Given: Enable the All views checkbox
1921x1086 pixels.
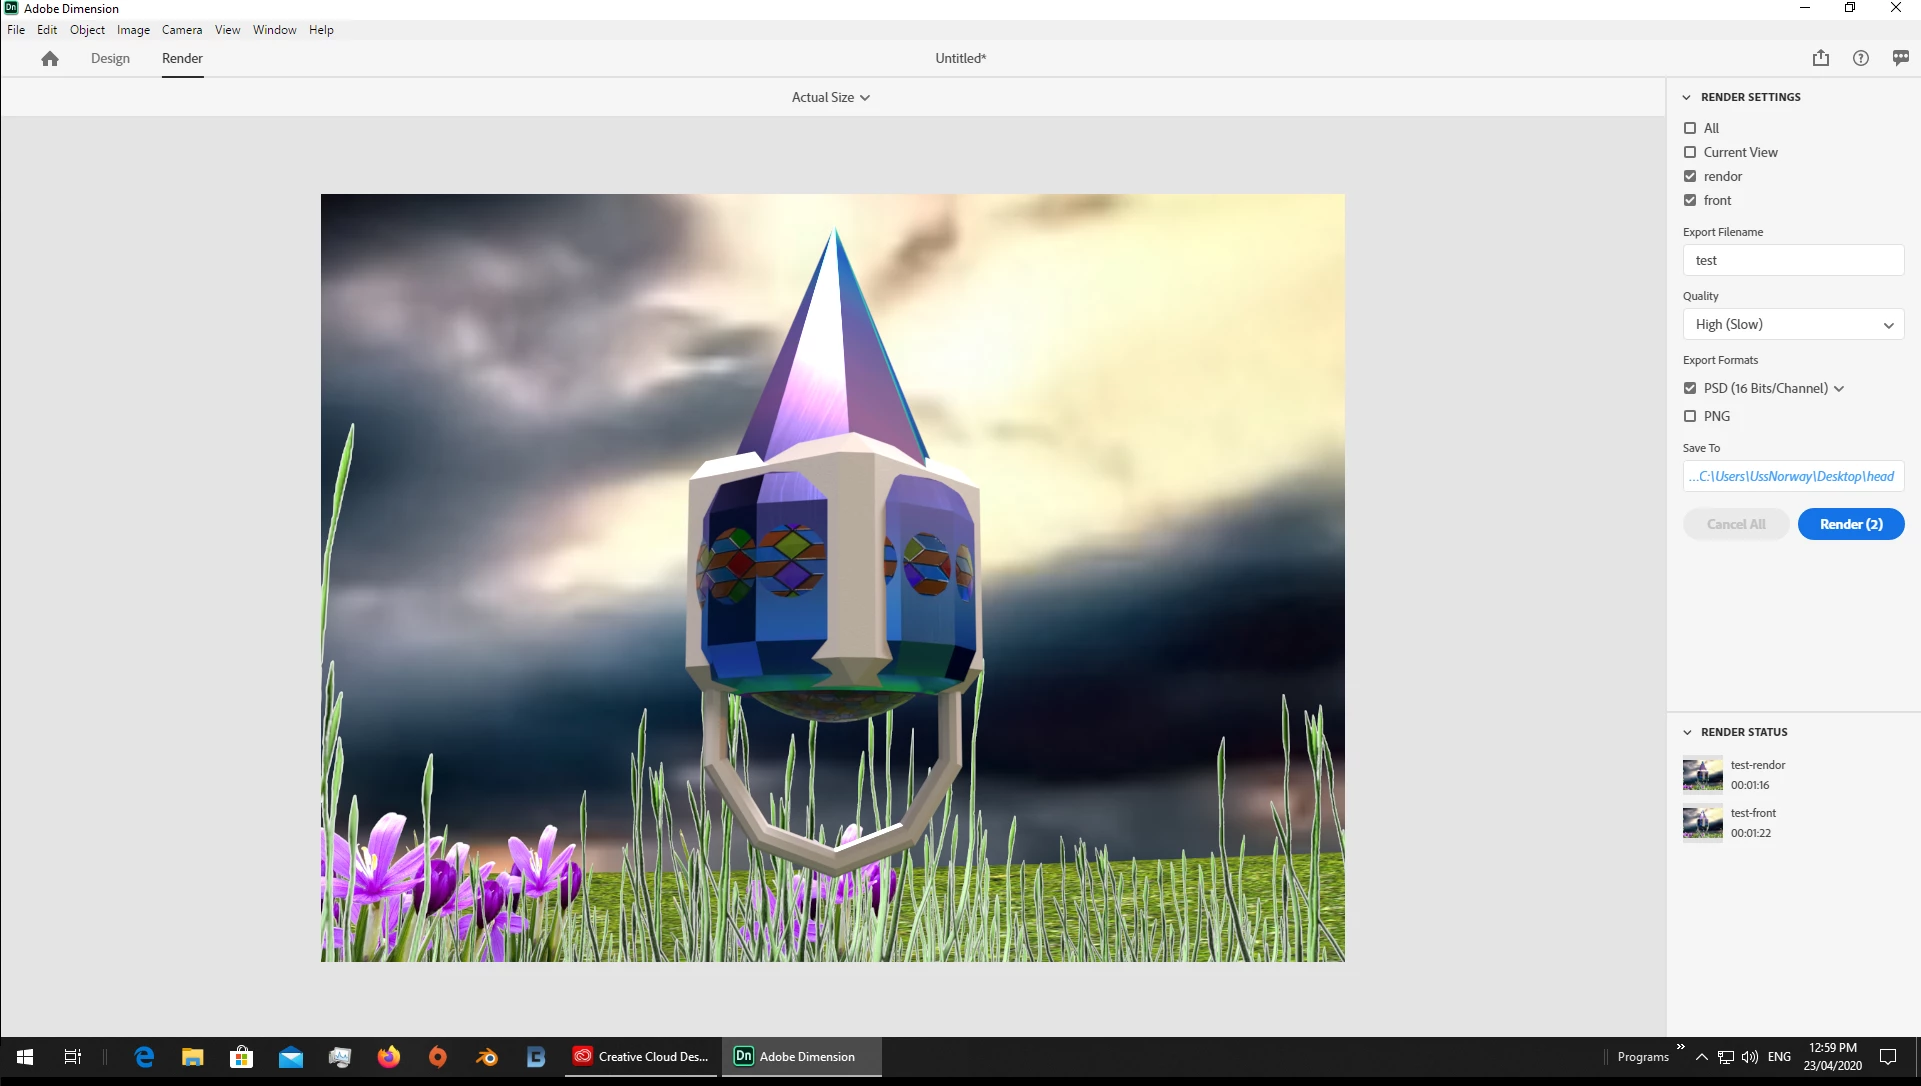Looking at the screenshot, I should [1690, 128].
